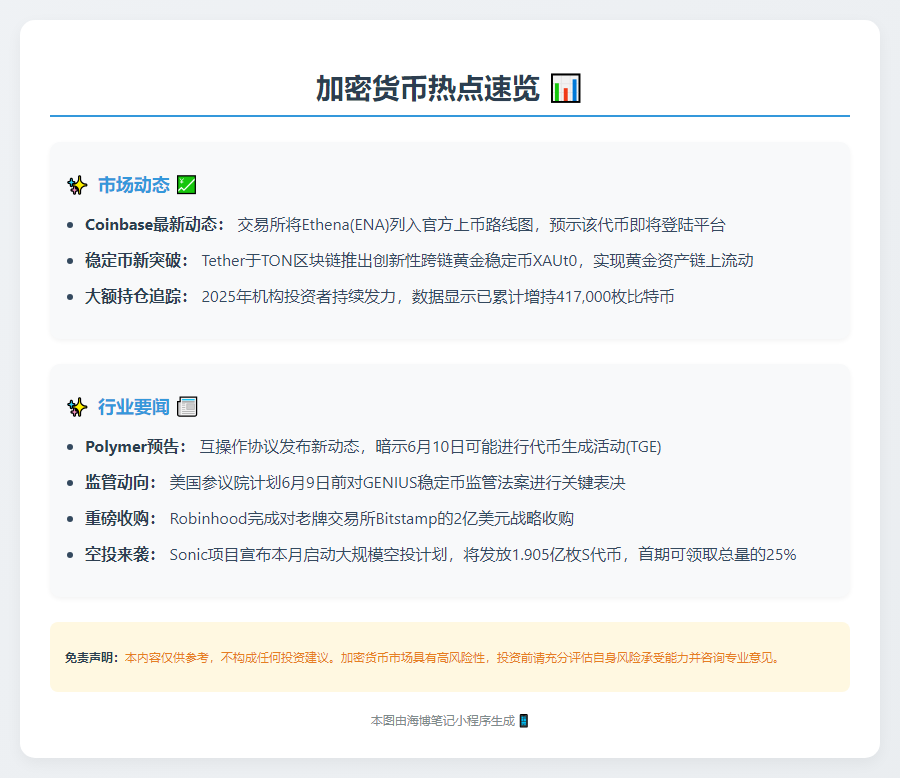Click the 重磅收购 bold label
Image resolution: width=900 pixels, height=778 pixels.
(x=121, y=519)
